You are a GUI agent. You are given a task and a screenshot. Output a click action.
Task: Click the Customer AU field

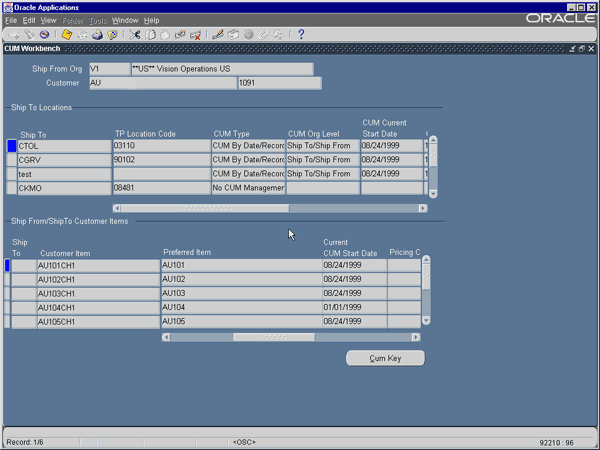163,83
